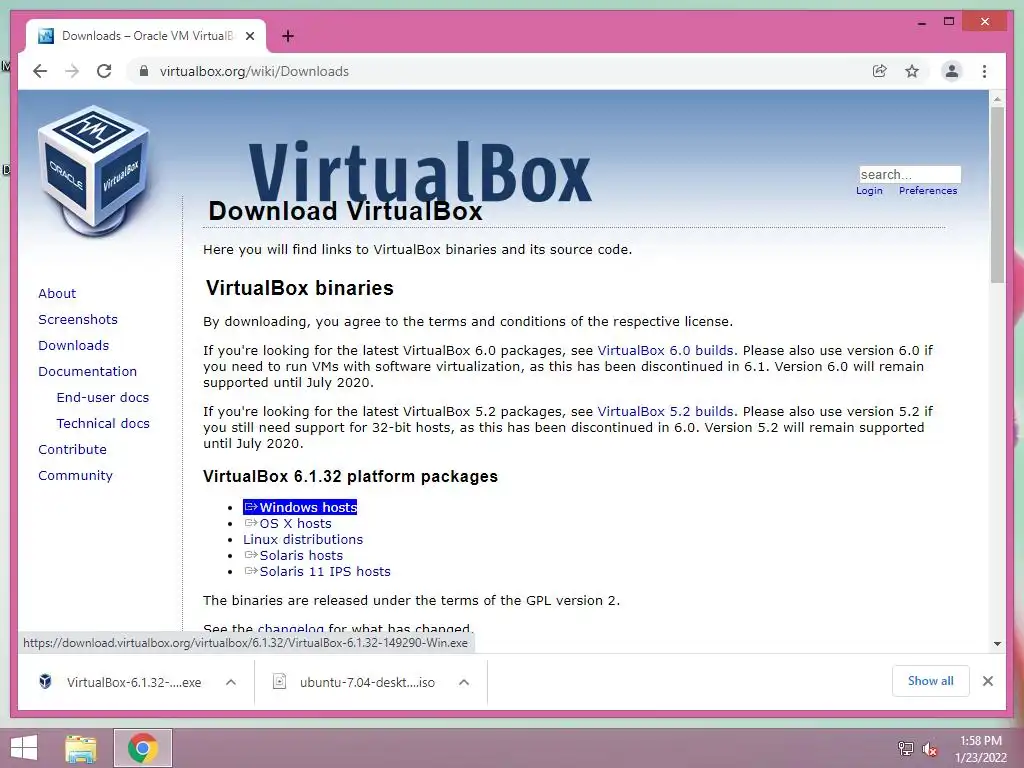Download Solaris 11 IPS hosts package
This screenshot has height=768, width=1024.
pyautogui.click(x=317, y=571)
